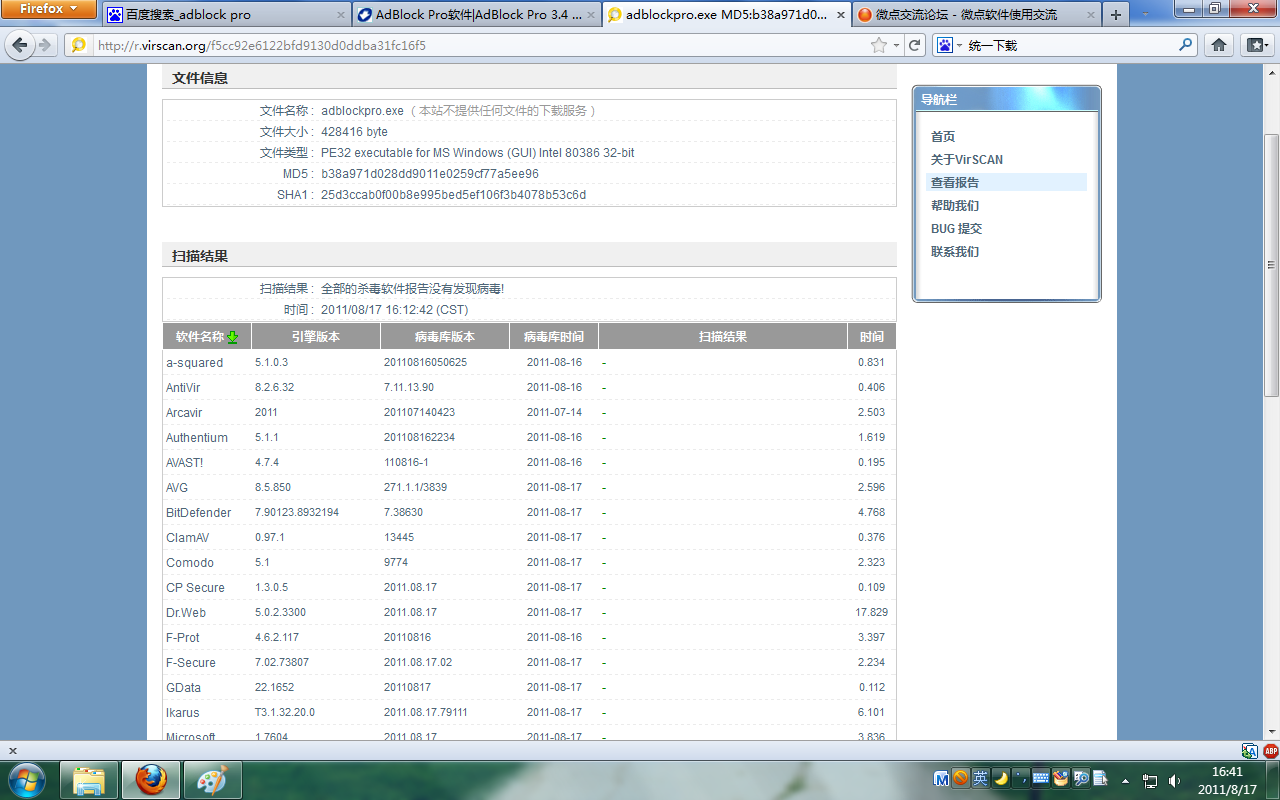Click in the address bar URL field
The height and width of the screenshot is (800, 1280).
pyautogui.click(x=480, y=46)
